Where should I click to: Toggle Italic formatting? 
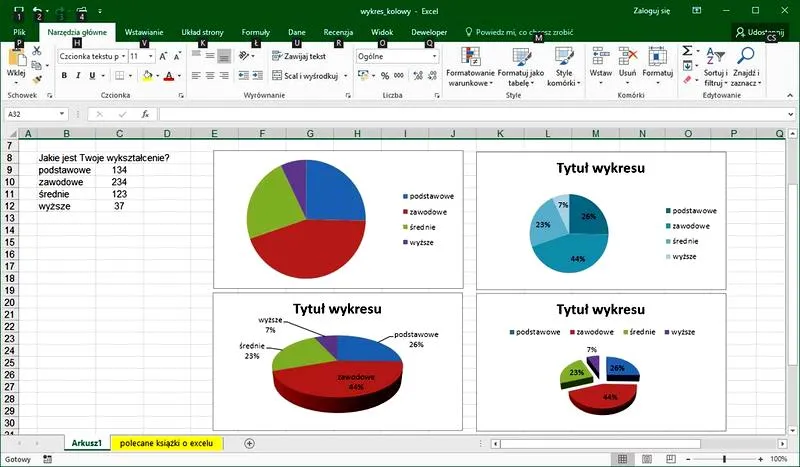(x=78, y=76)
